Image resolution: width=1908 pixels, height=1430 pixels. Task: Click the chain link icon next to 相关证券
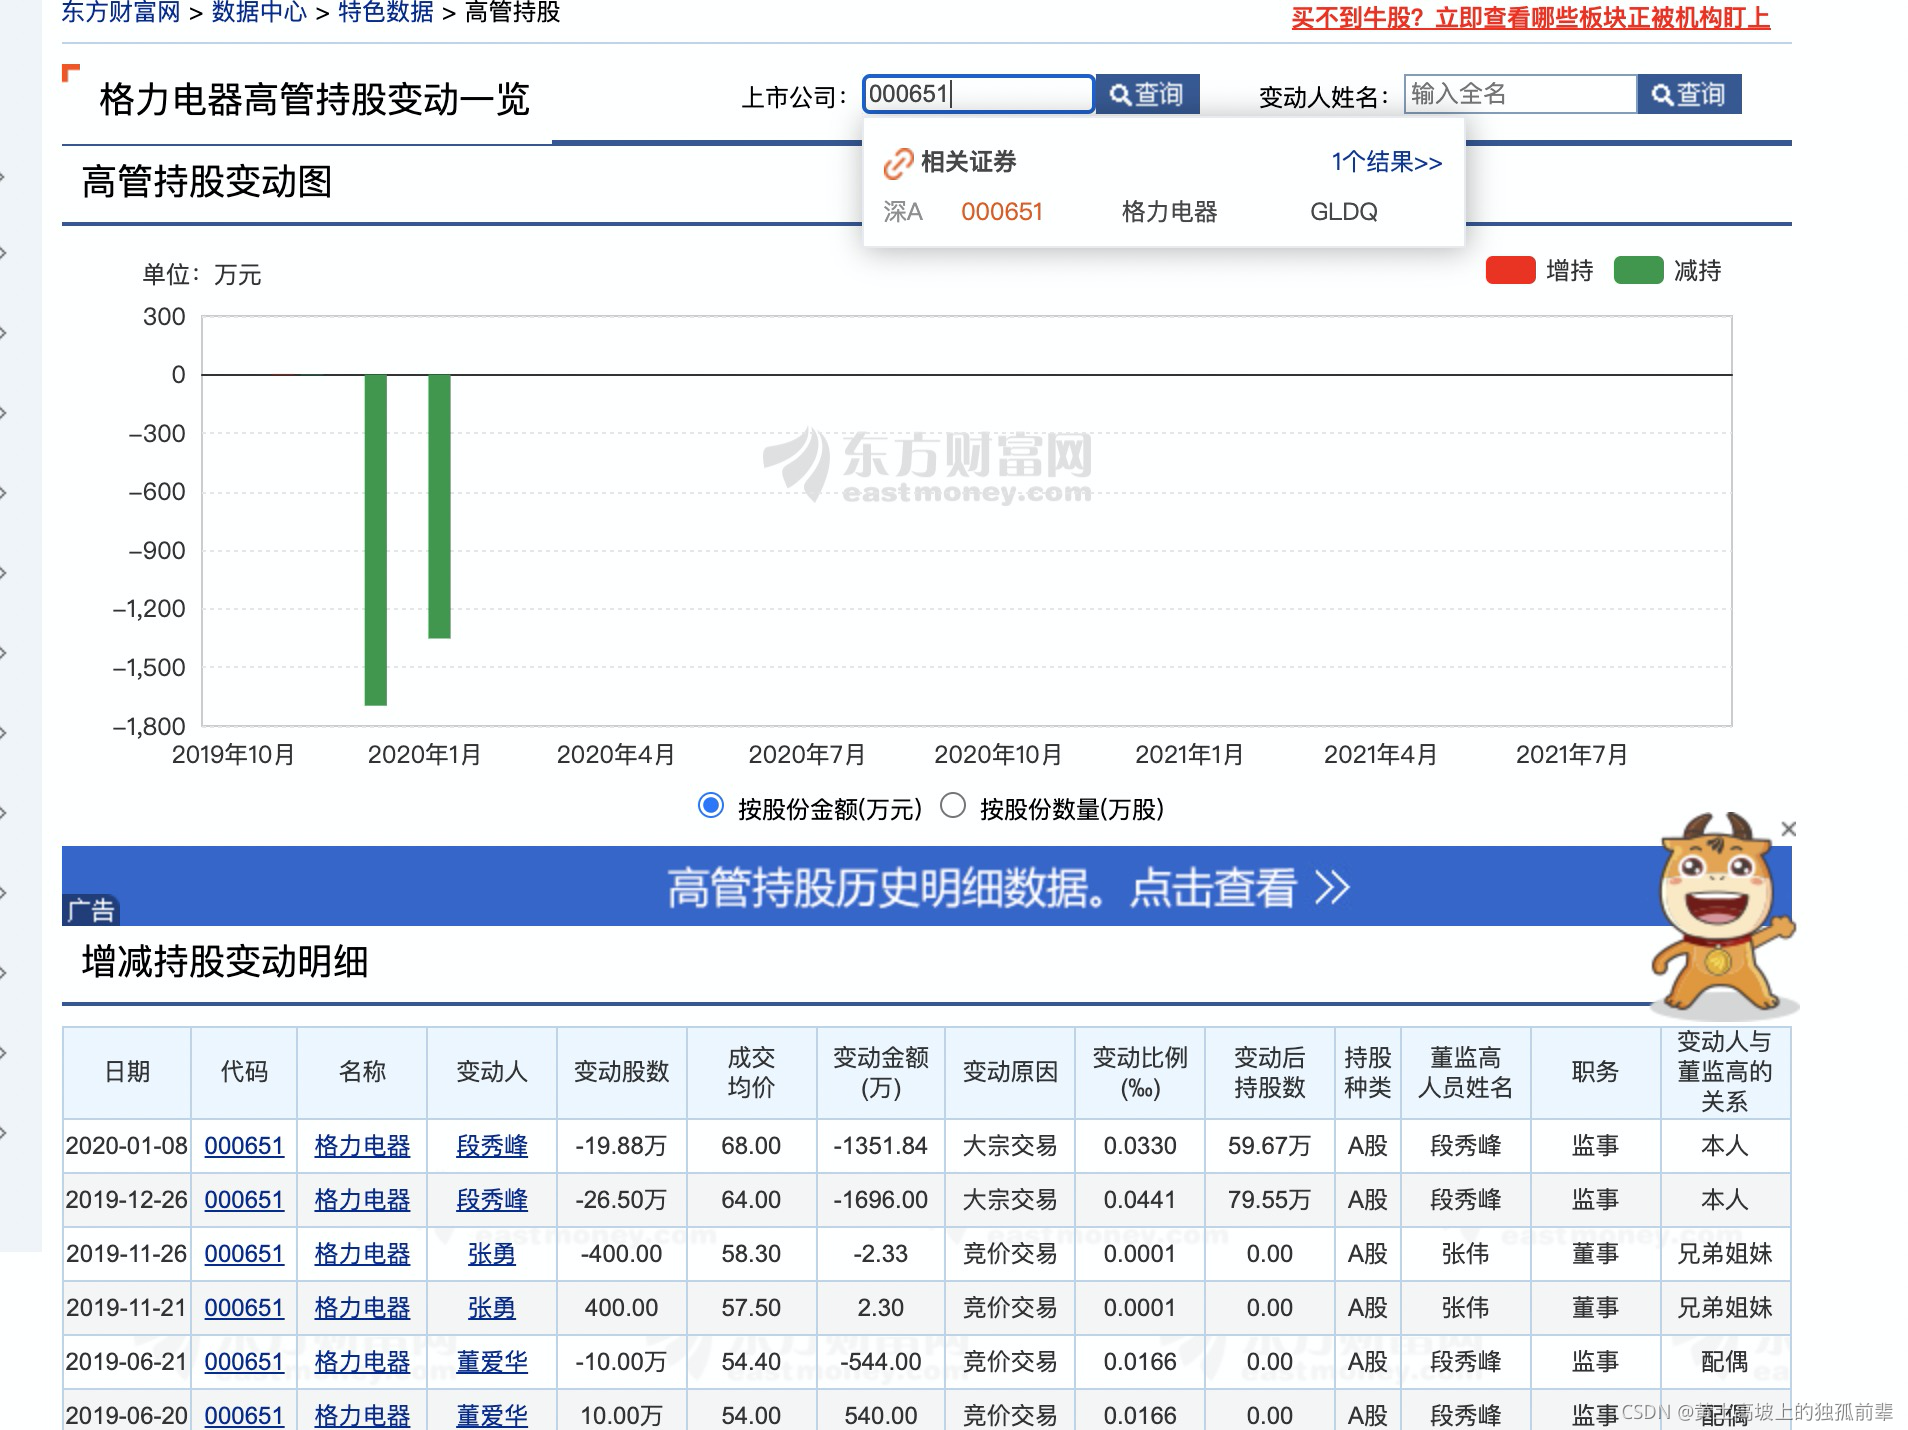[x=899, y=161]
